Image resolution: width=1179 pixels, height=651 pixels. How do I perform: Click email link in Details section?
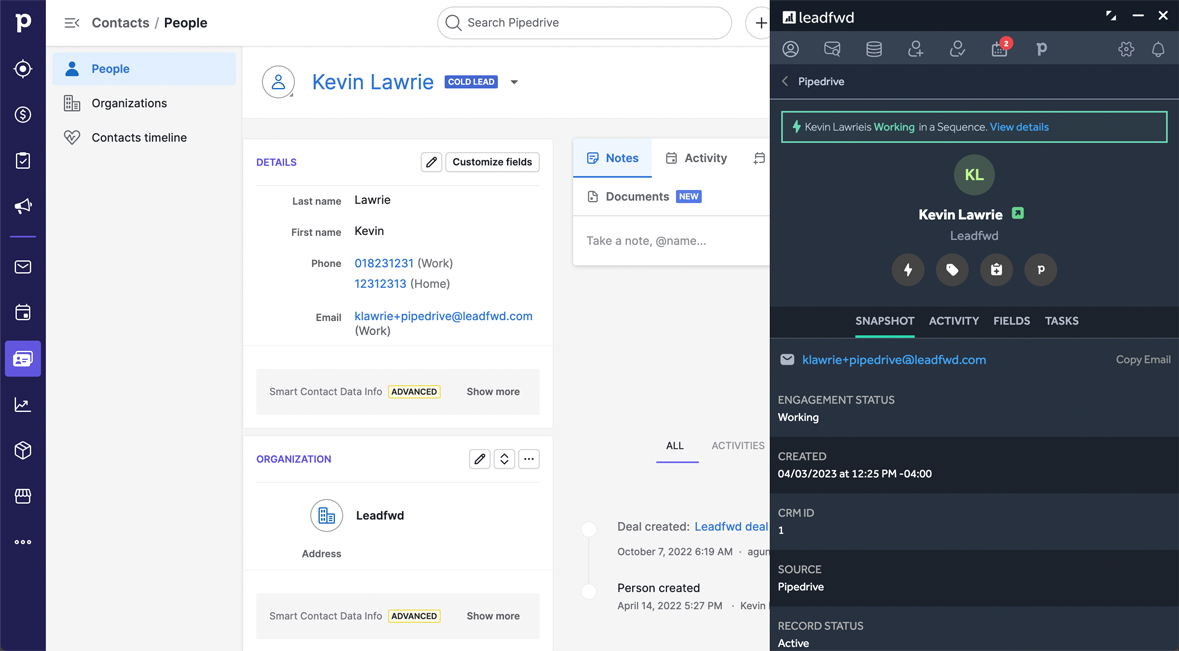click(444, 316)
